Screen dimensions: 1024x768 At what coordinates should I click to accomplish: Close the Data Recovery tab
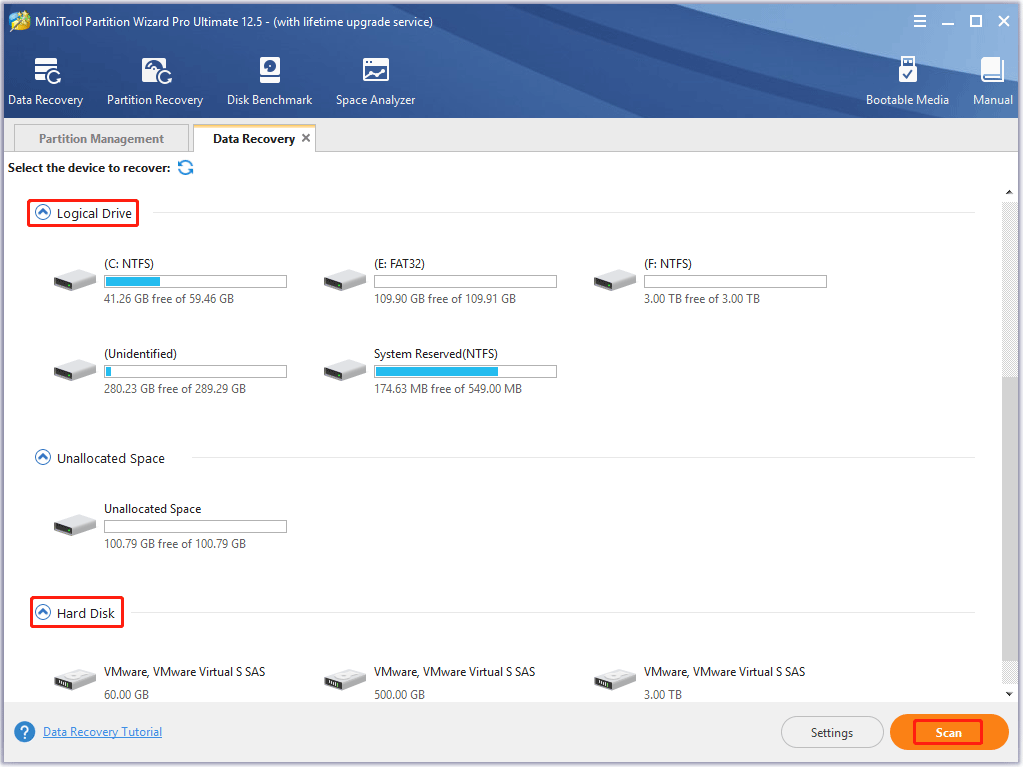pos(306,138)
